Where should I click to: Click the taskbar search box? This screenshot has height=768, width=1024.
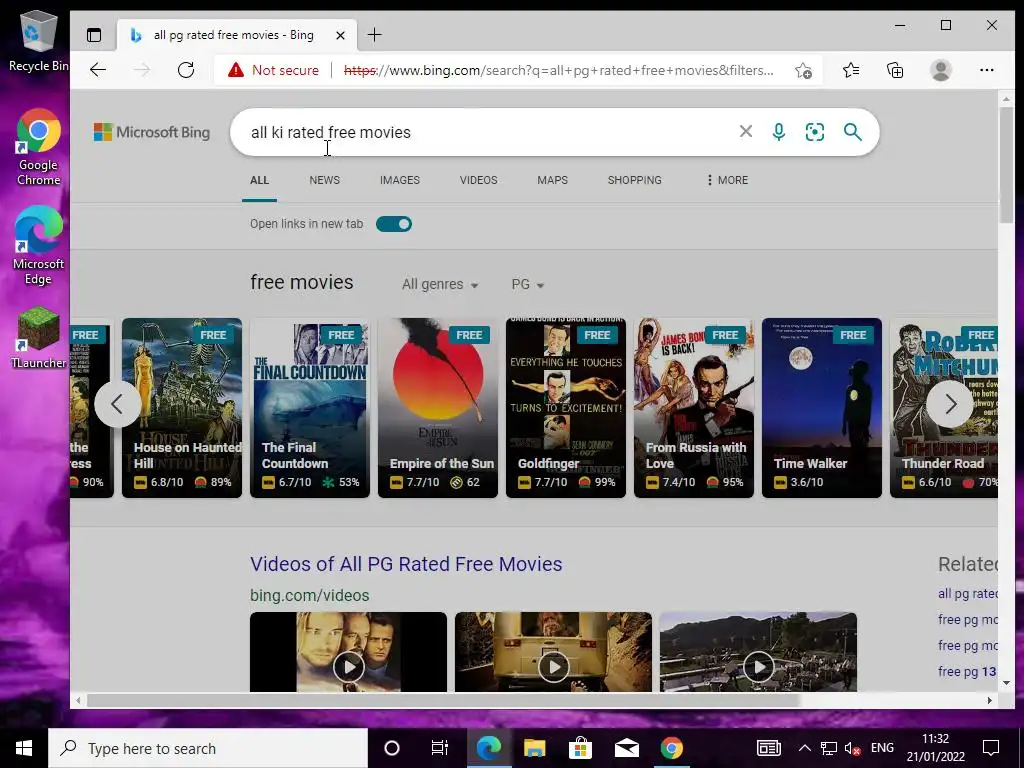point(208,748)
